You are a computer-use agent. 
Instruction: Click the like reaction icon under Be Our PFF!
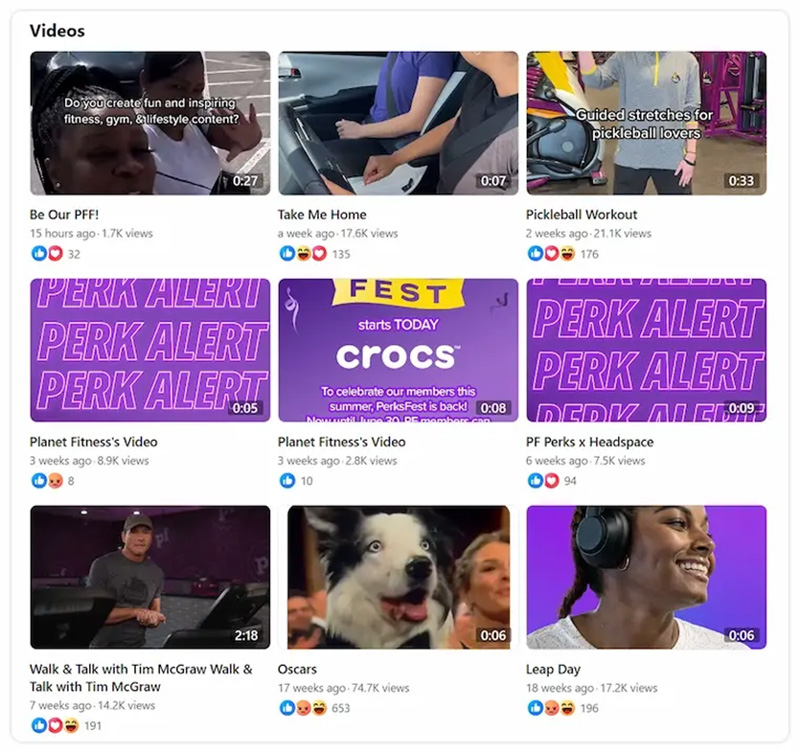[39, 253]
